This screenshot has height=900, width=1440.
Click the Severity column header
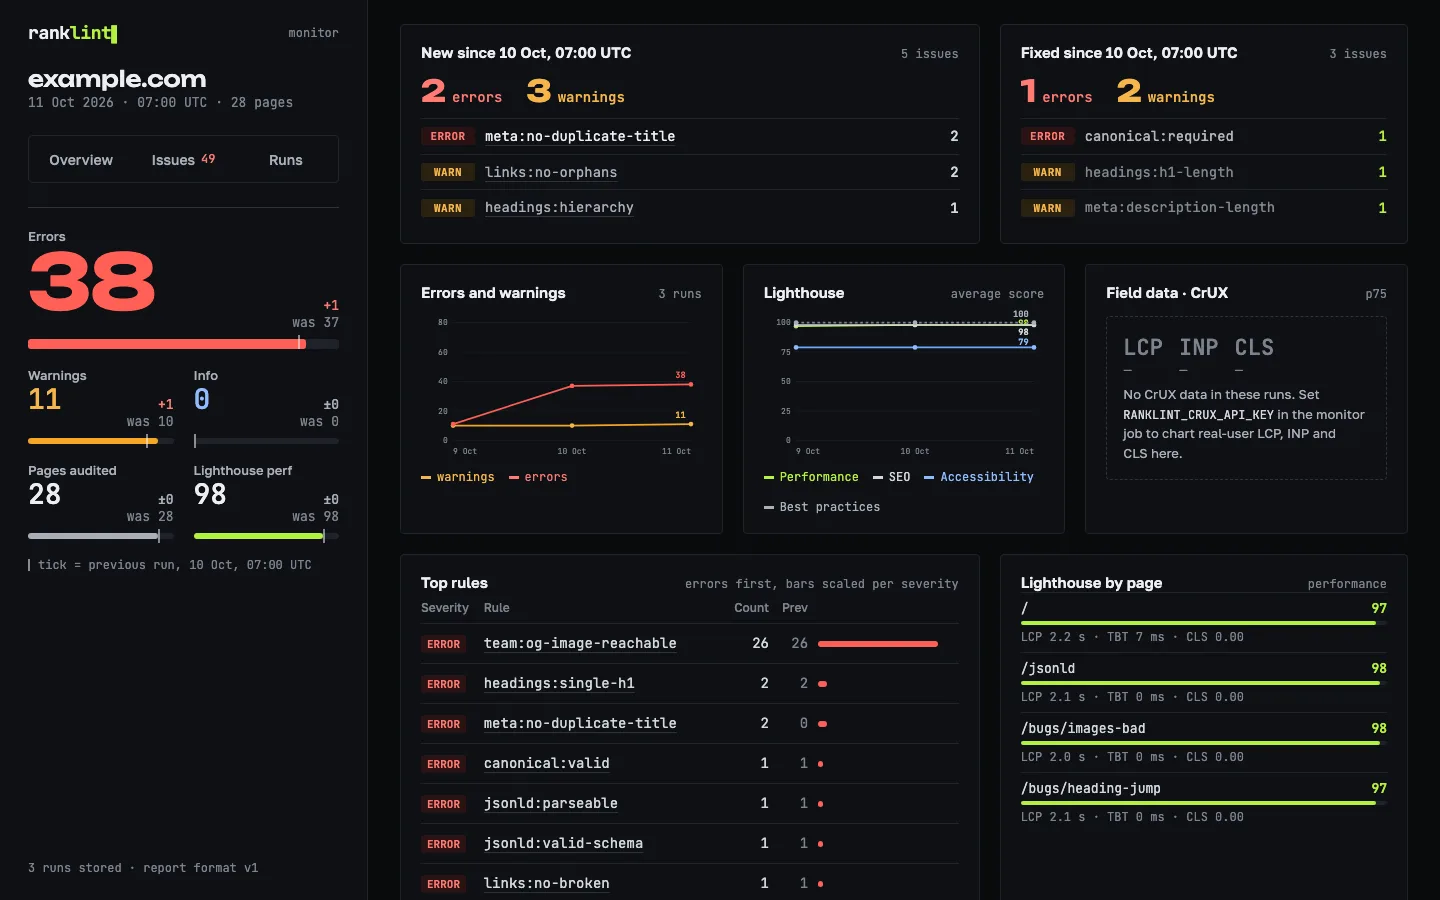(x=445, y=608)
